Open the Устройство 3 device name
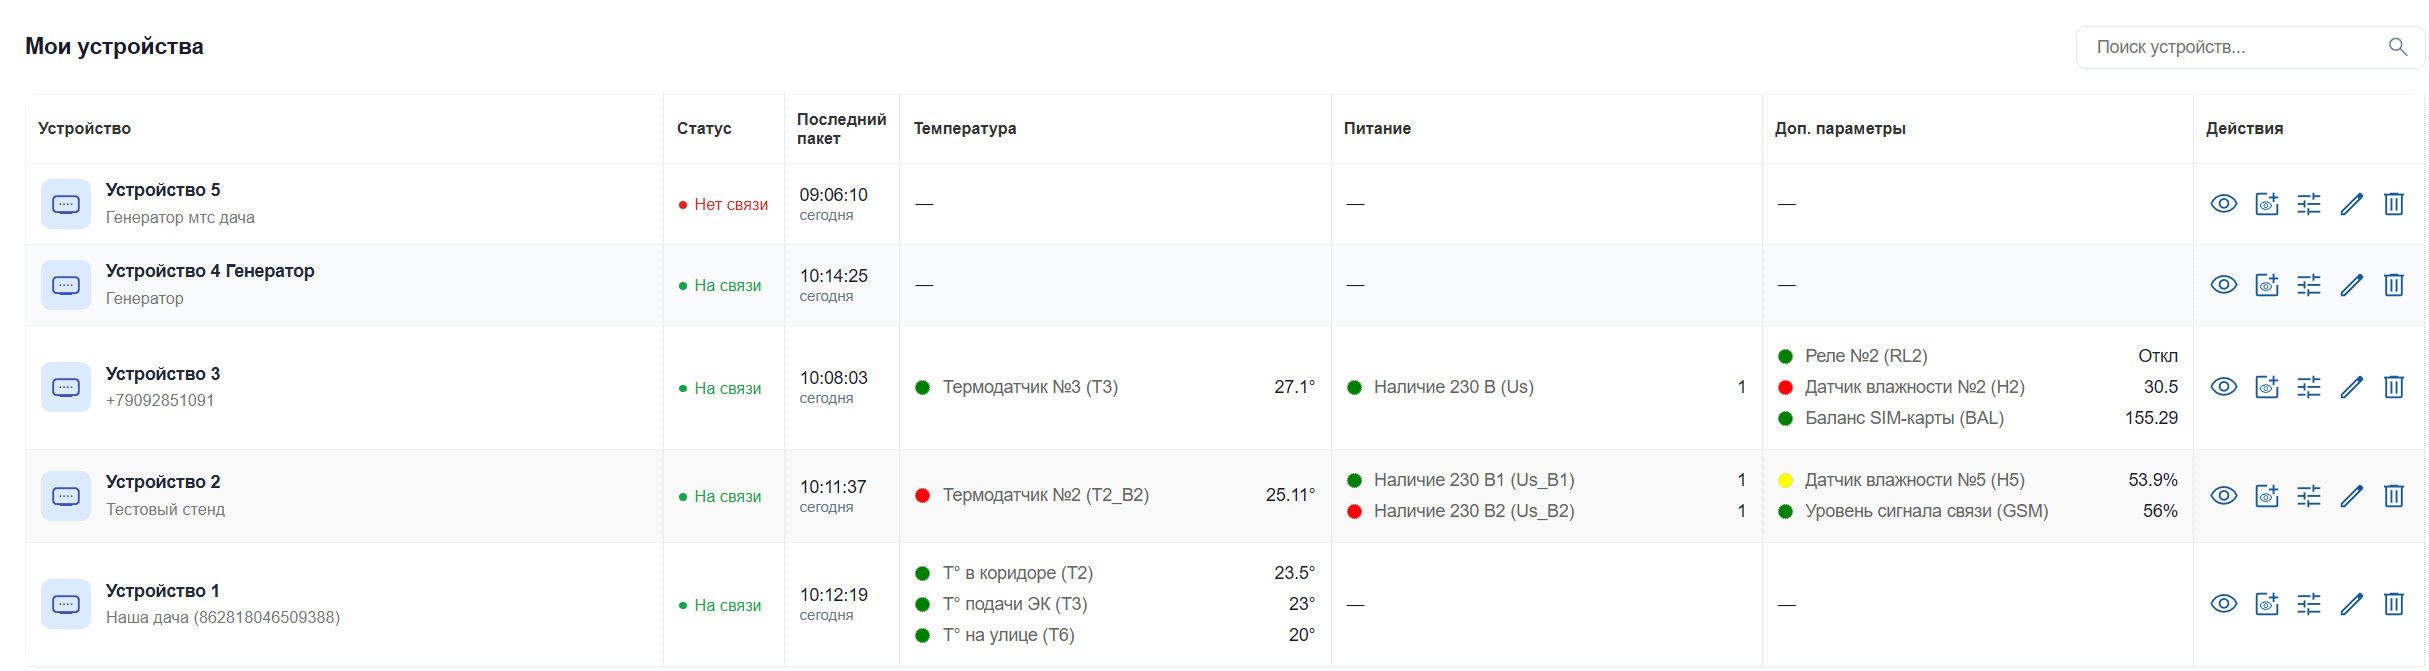This screenshot has width=2429, height=671. click(163, 374)
